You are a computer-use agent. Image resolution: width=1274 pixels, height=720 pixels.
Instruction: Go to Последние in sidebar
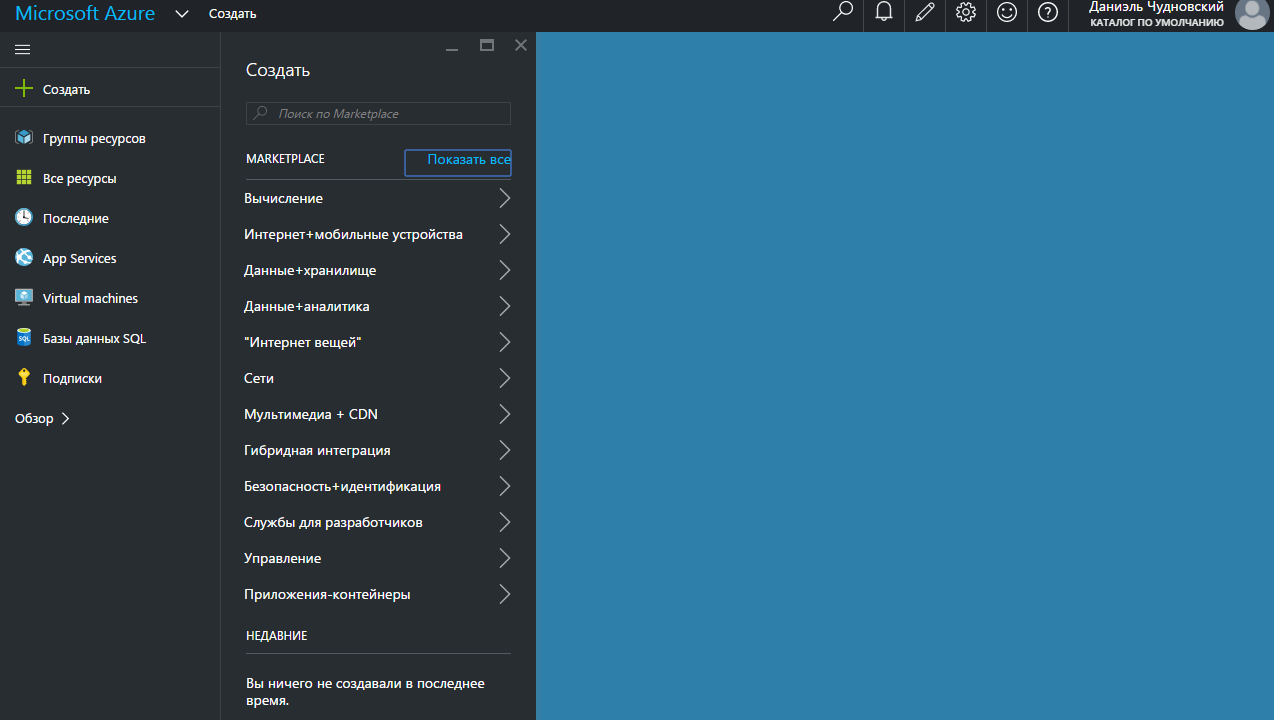click(x=76, y=218)
